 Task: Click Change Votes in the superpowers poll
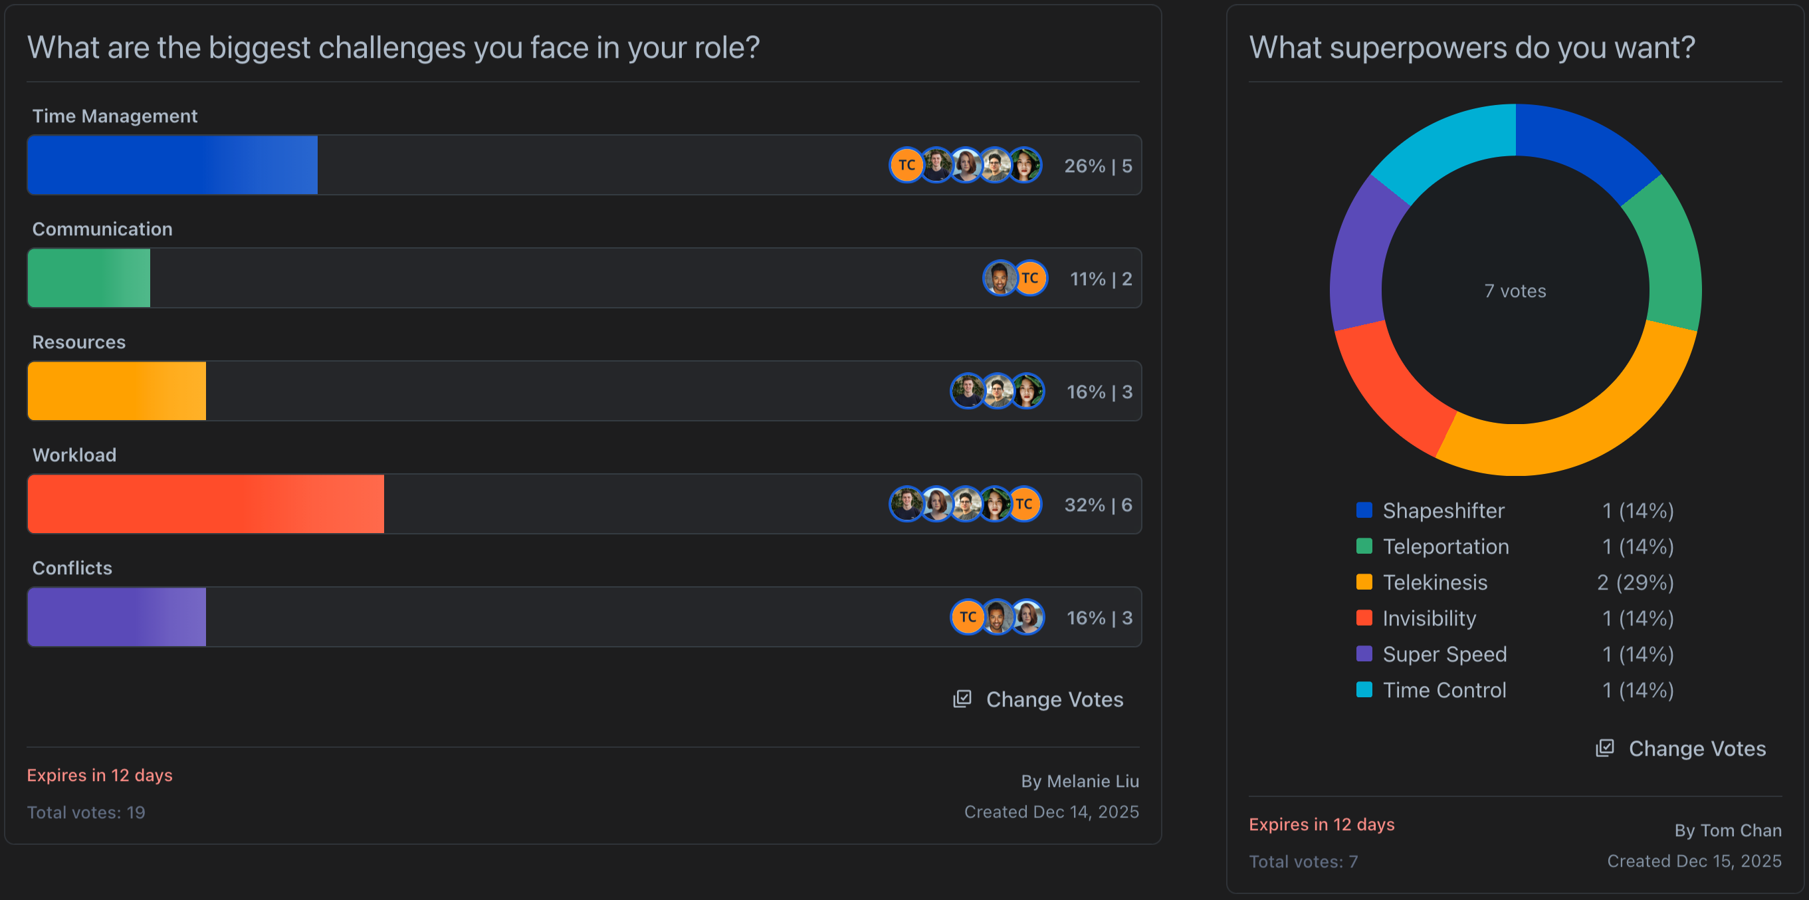coord(1696,749)
